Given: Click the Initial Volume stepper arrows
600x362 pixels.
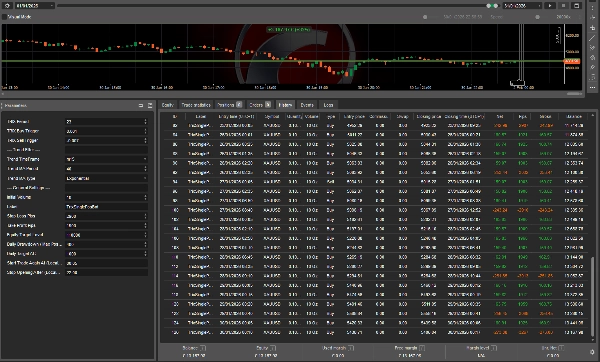Looking at the screenshot, I should click(x=145, y=197).
